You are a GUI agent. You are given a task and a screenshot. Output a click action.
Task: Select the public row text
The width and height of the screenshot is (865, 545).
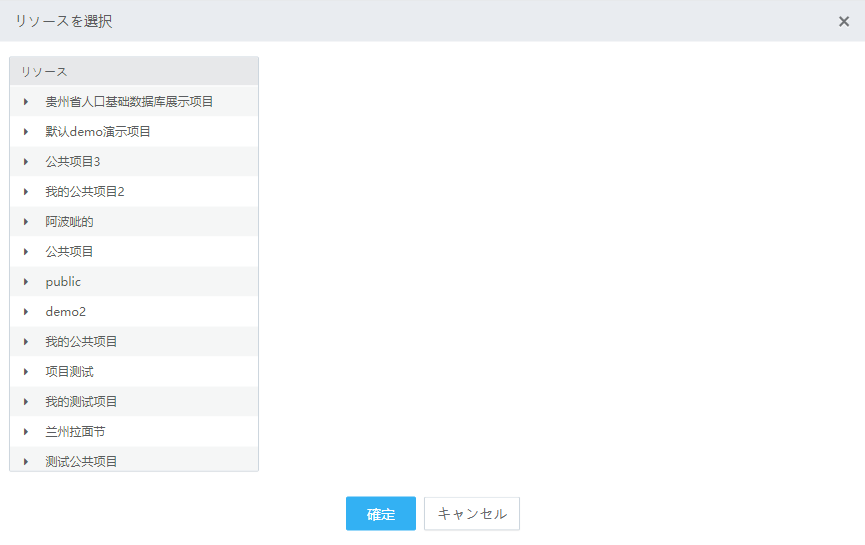click(63, 282)
